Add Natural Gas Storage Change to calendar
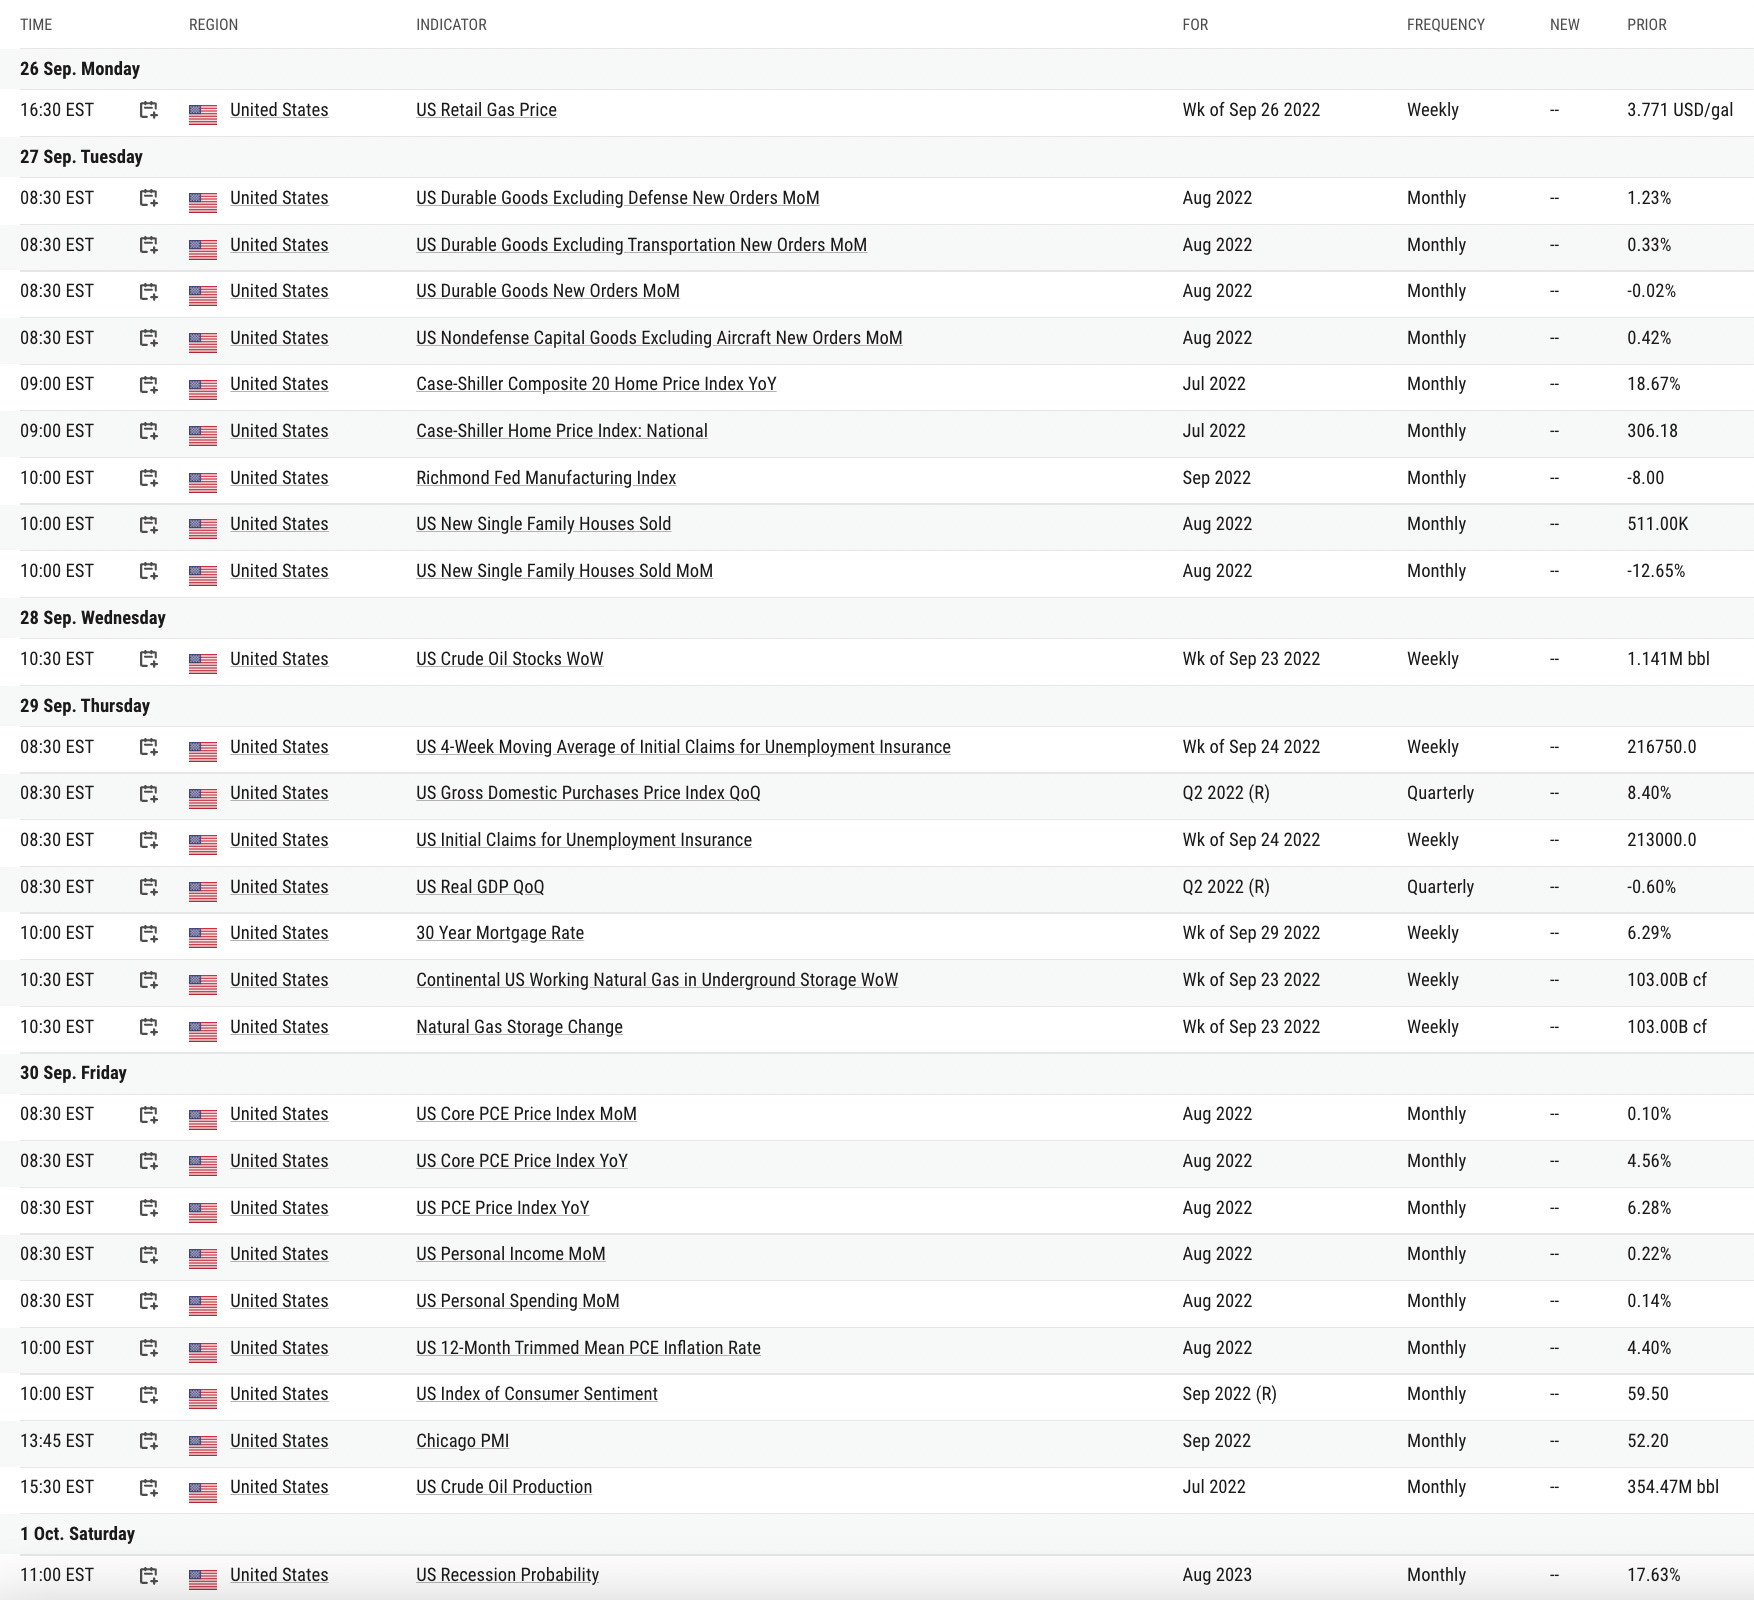This screenshot has height=1600, width=1754. point(149,1027)
